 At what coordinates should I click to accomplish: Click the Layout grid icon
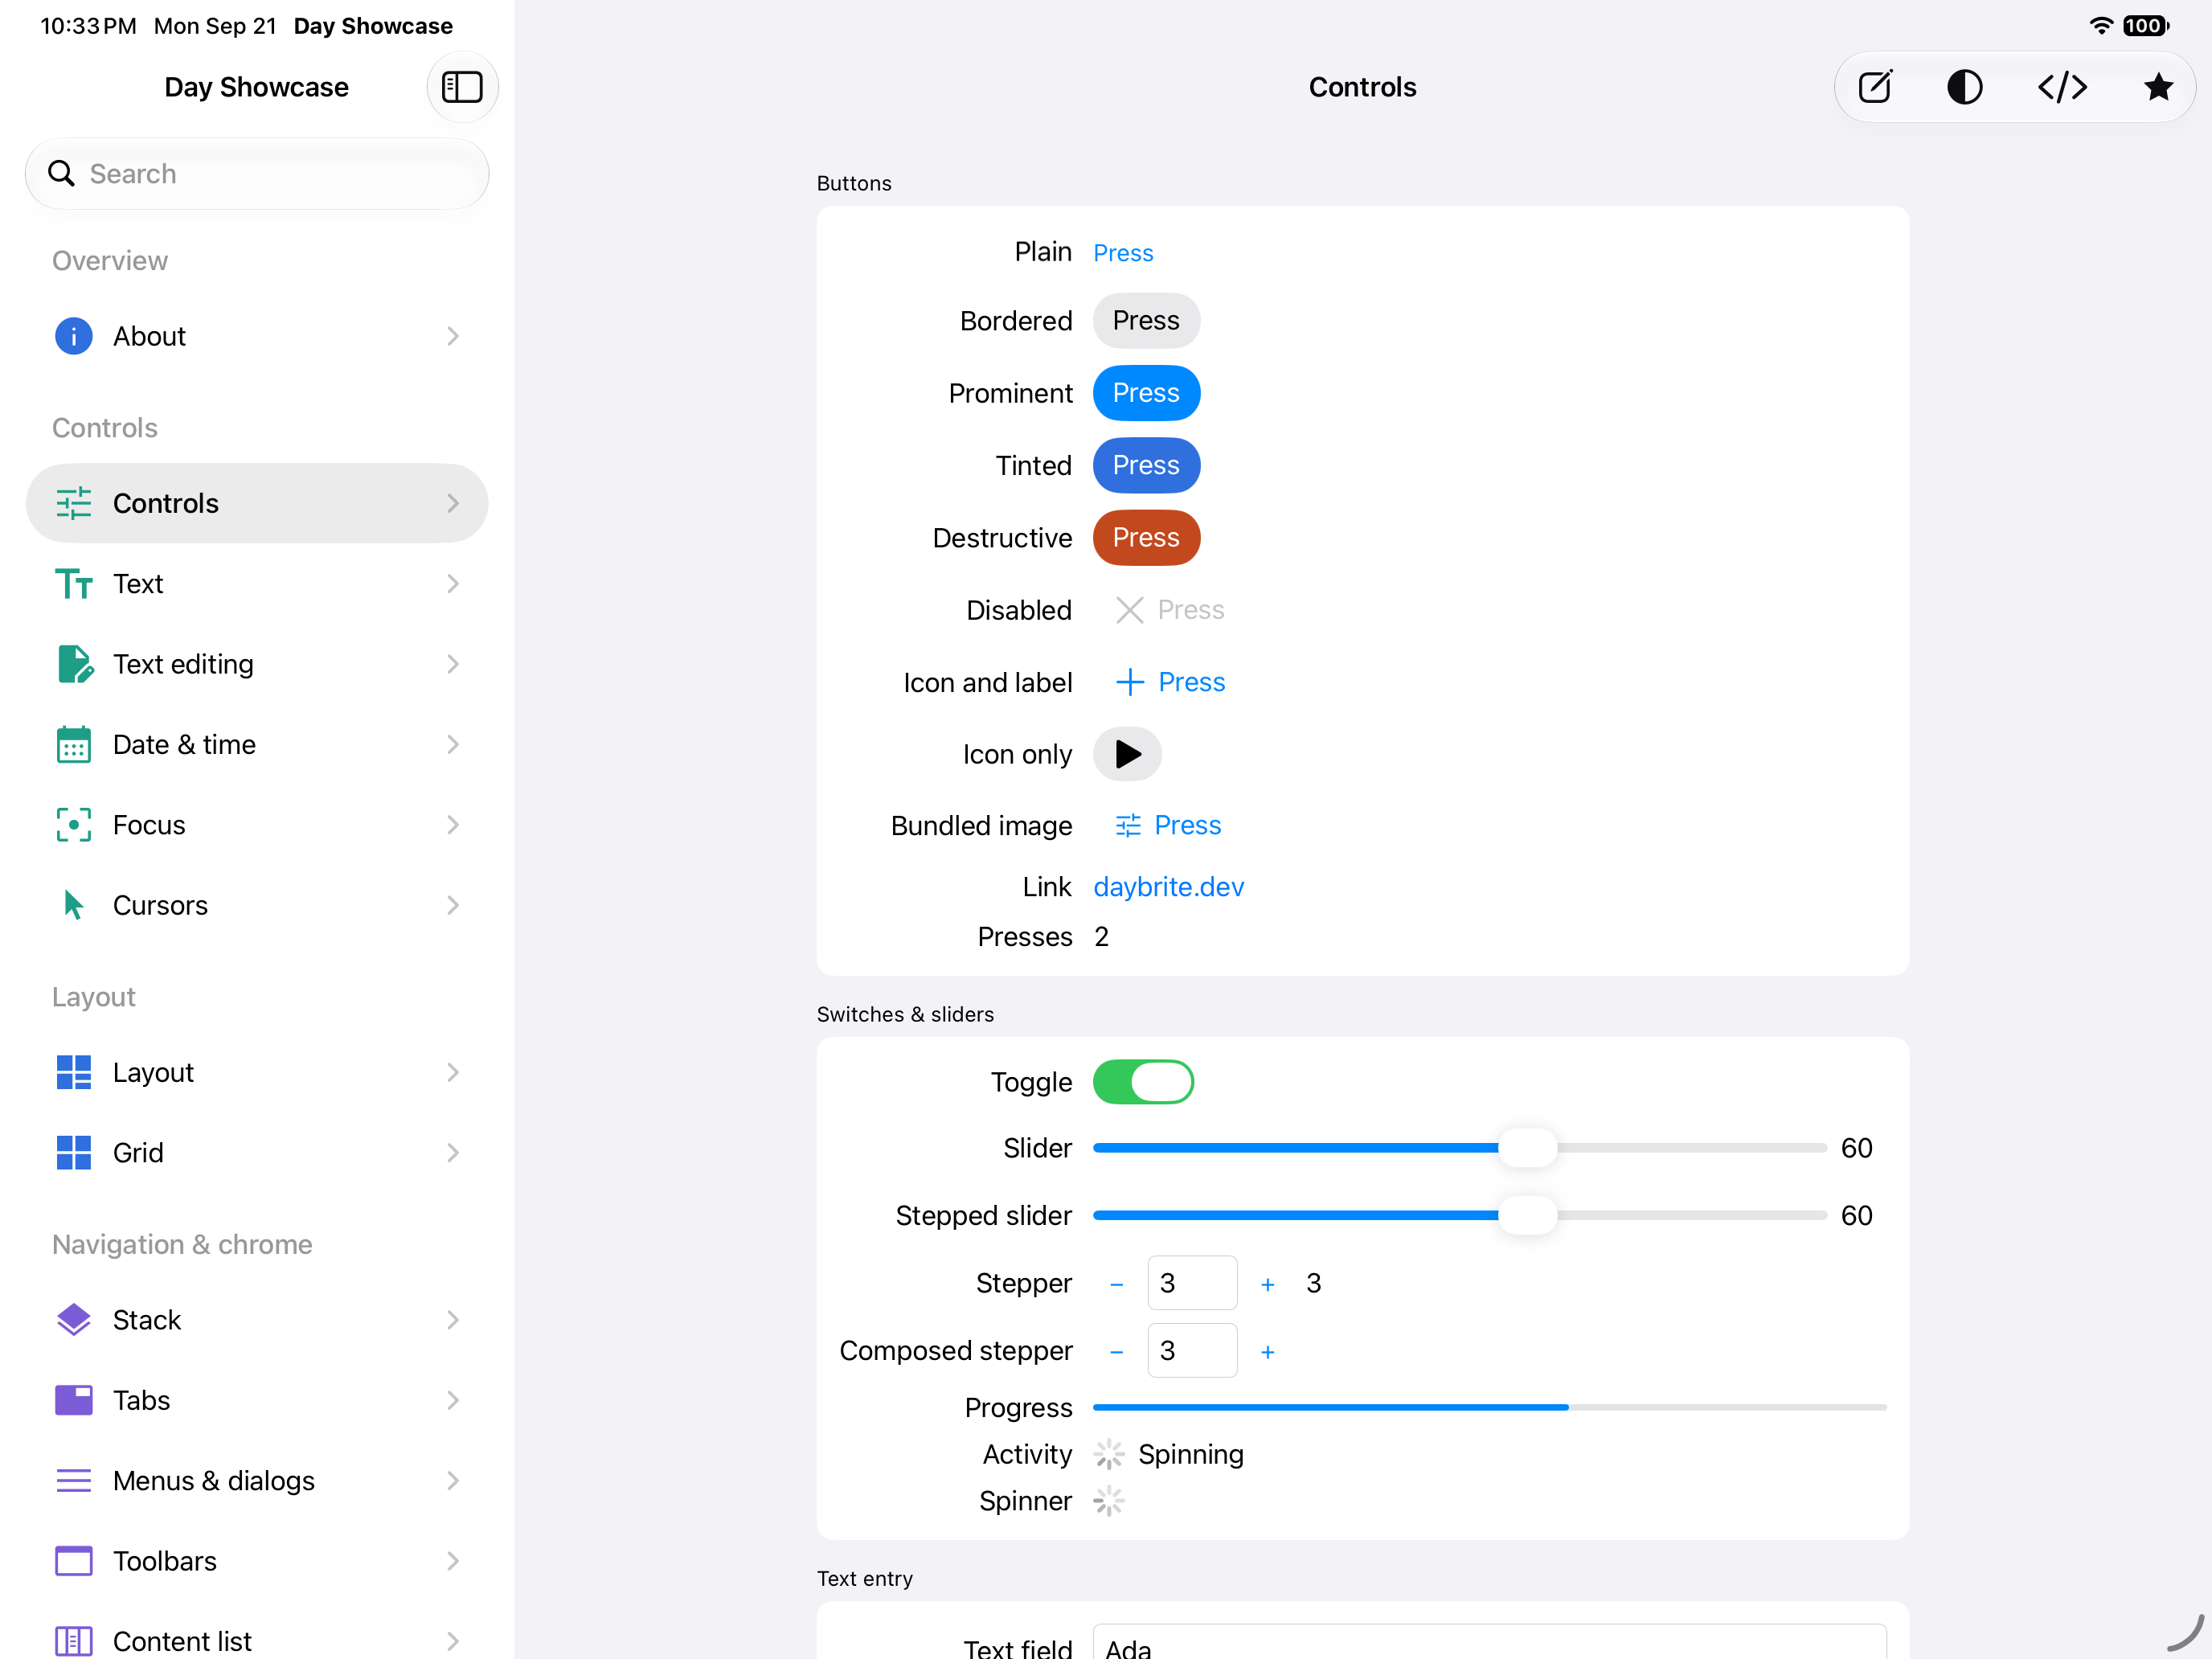click(x=73, y=1072)
